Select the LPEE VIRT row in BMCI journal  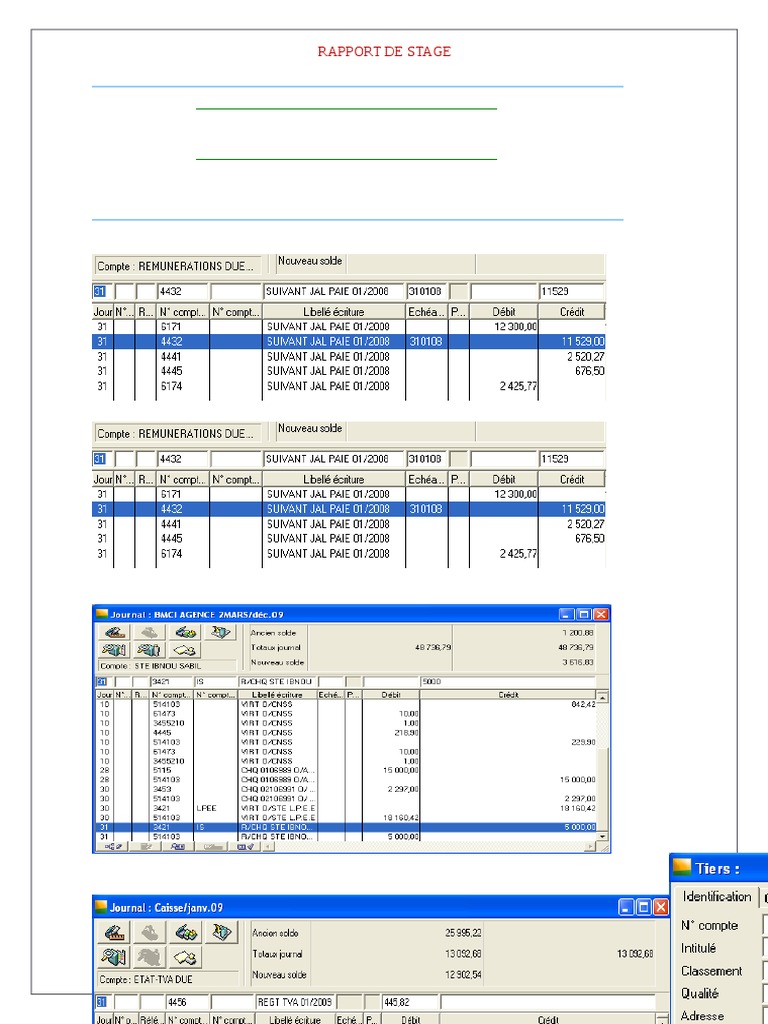[346, 808]
